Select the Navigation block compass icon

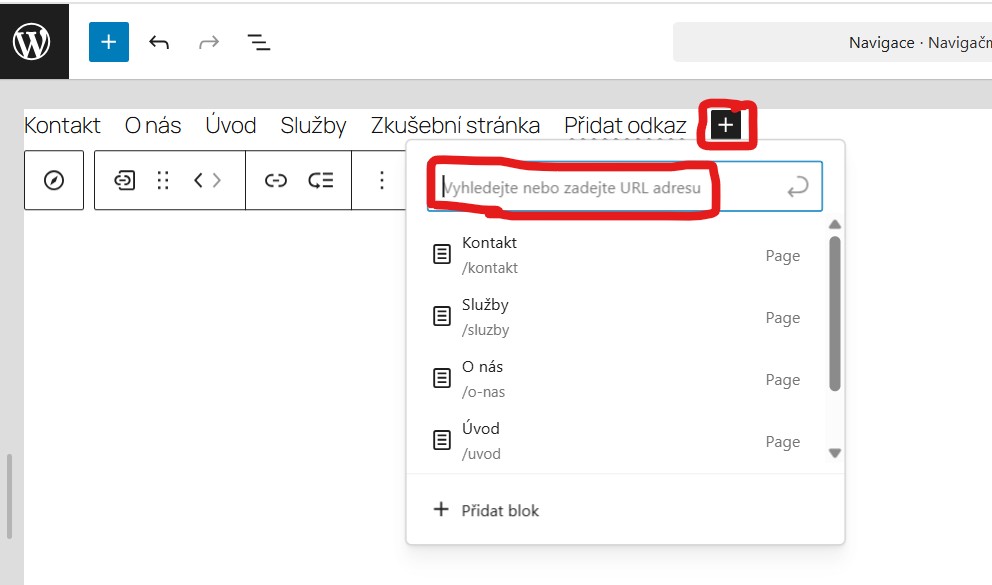pyautogui.click(x=54, y=180)
